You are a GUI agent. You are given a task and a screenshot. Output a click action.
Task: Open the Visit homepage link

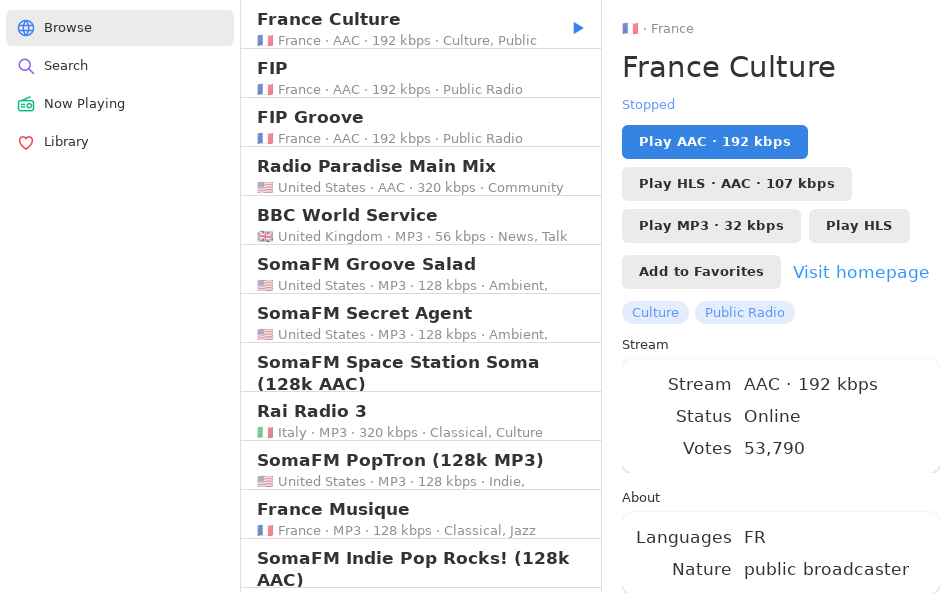861,272
